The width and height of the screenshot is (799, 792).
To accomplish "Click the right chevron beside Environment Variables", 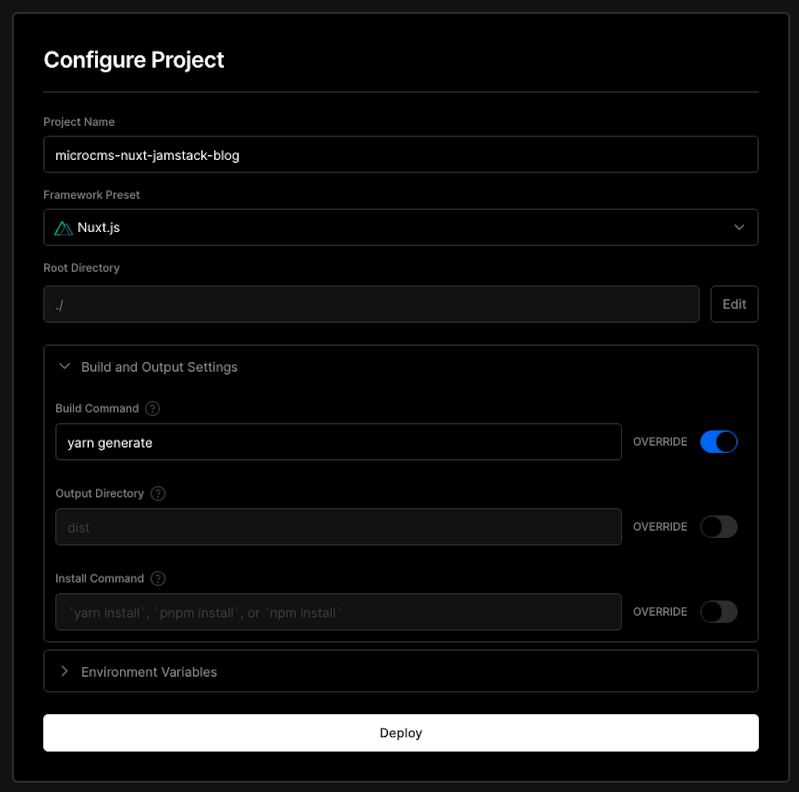I will pos(65,672).
